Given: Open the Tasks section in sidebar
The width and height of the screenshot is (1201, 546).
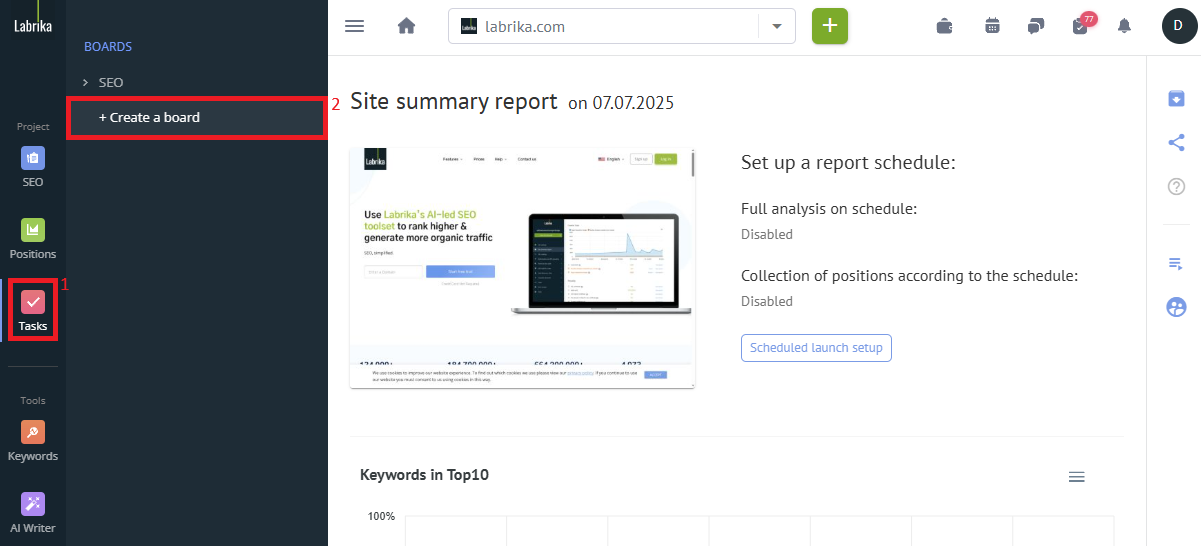Looking at the screenshot, I should click(33, 311).
